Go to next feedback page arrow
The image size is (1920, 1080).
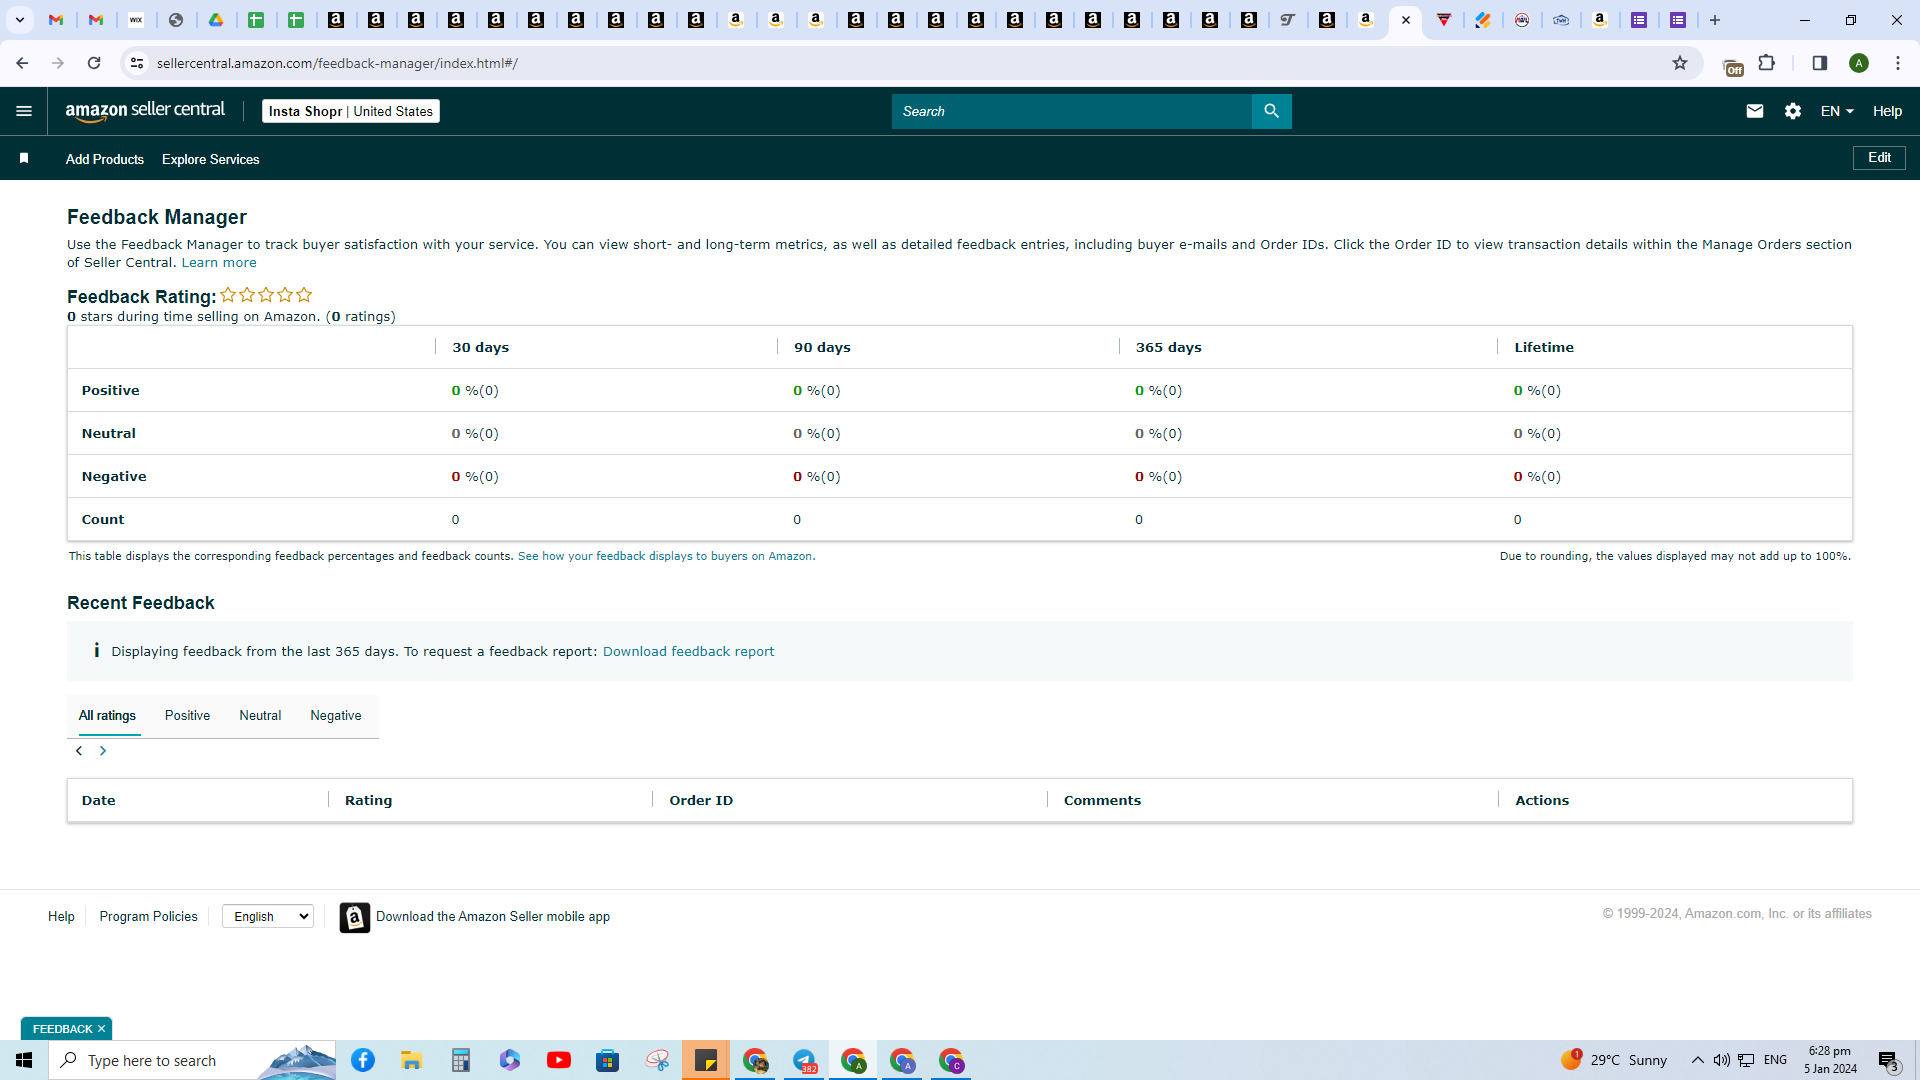pos(103,751)
